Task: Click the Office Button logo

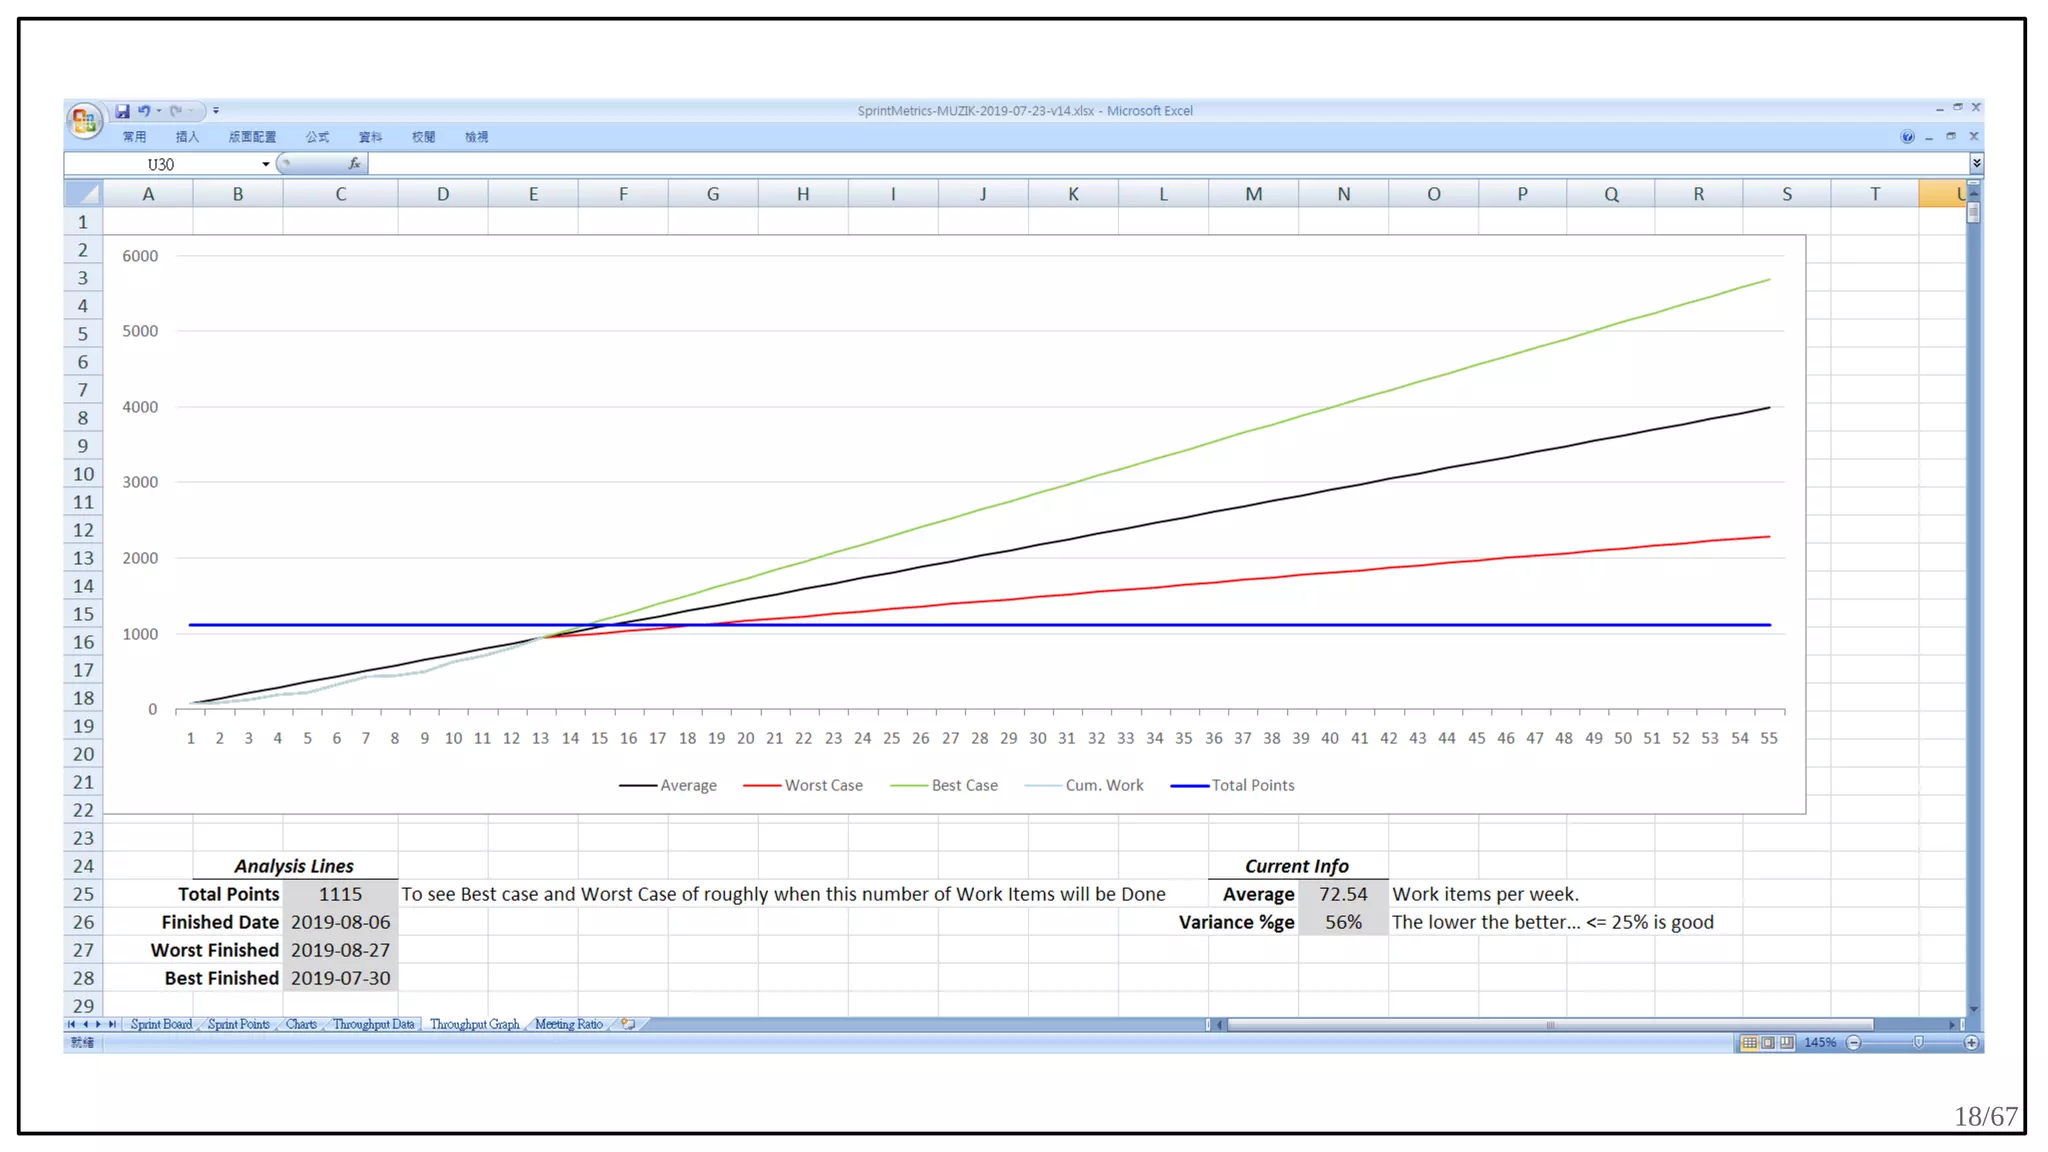Action: point(84,121)
